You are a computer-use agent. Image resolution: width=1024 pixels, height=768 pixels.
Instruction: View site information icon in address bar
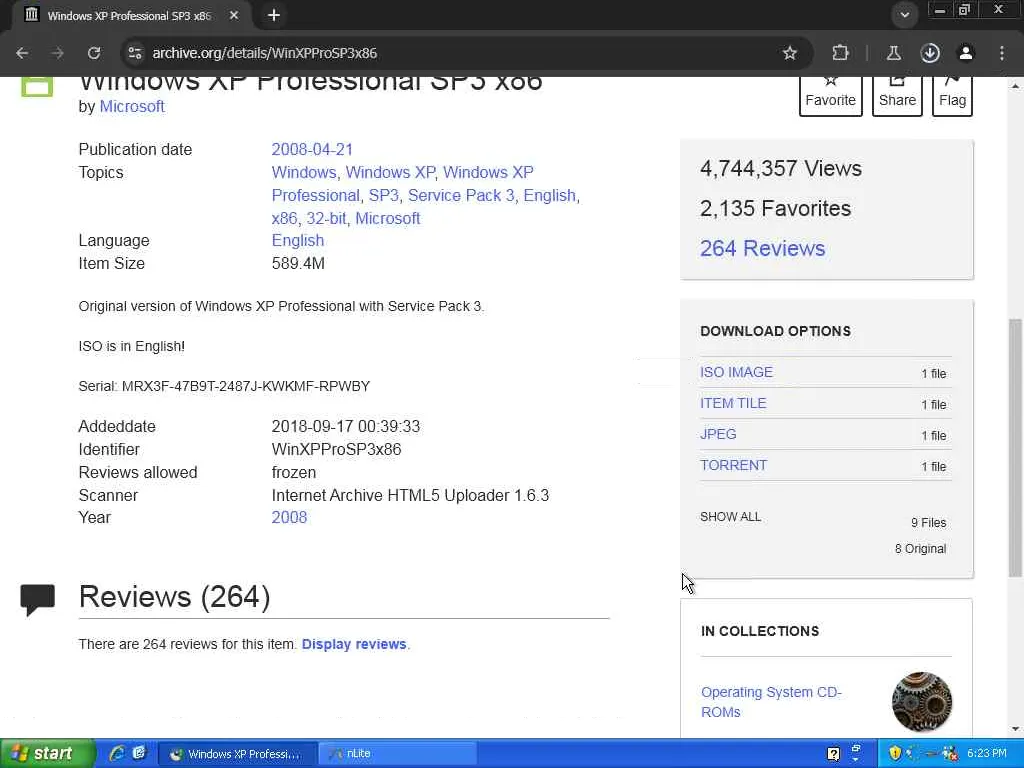(x=135, y=53)
